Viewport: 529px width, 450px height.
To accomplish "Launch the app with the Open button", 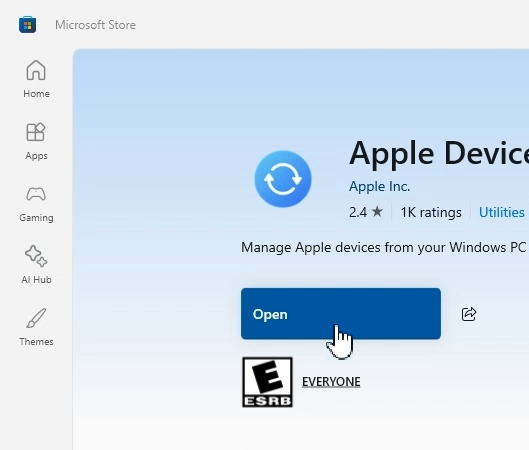I will click(x=341, y=314).
